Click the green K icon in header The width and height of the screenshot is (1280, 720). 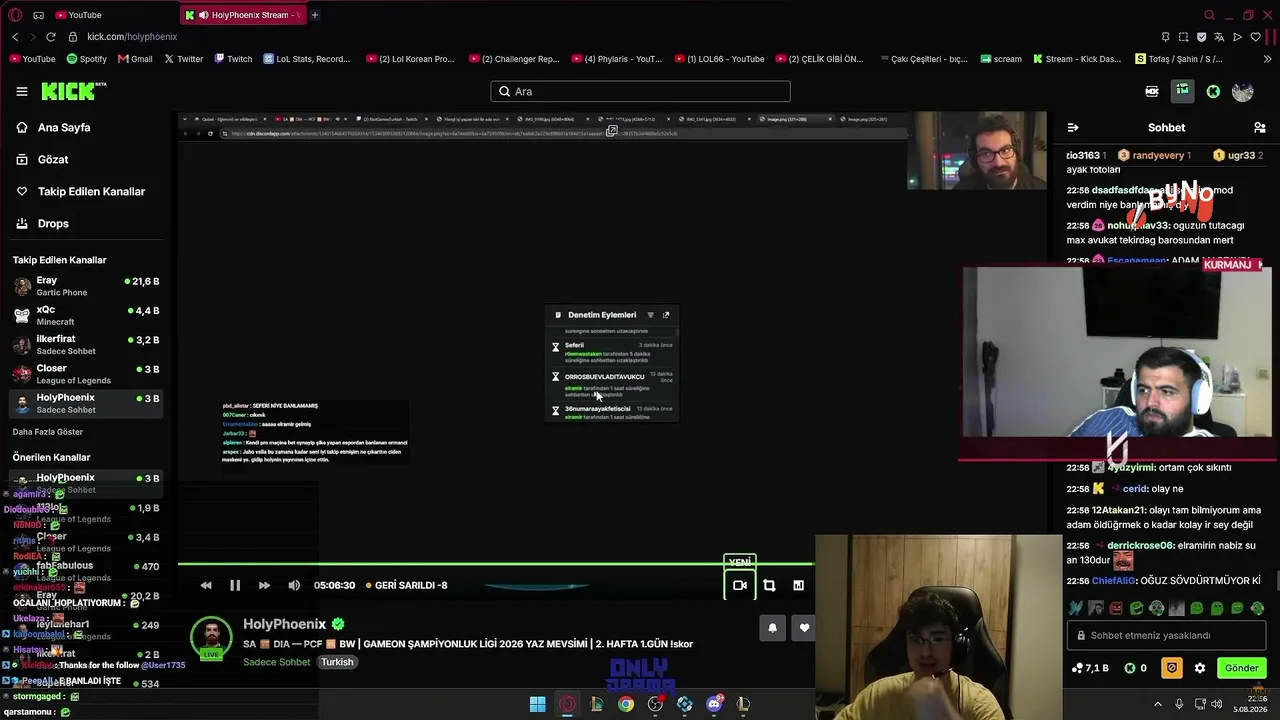(1213, 91)
